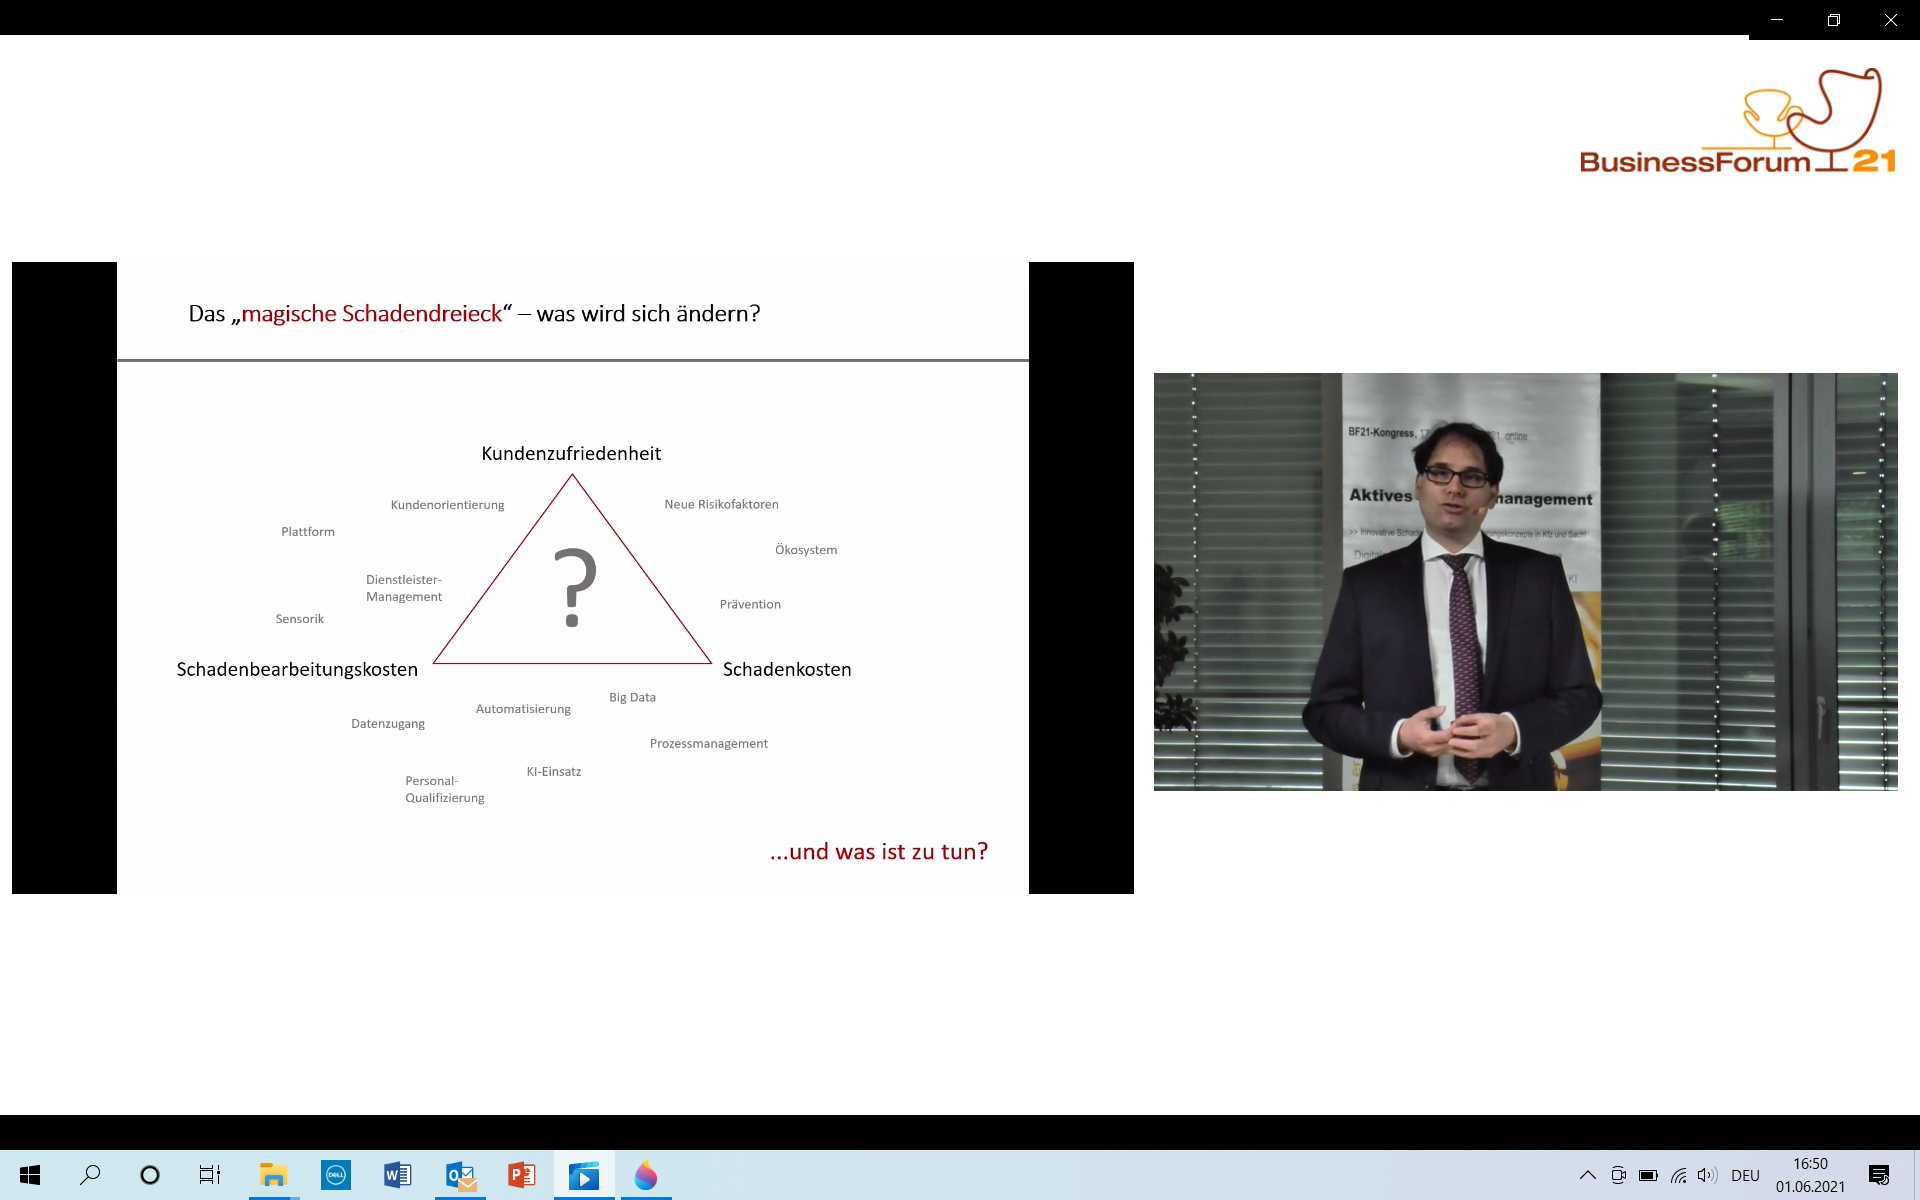Open the battery status tray icon

click(x=1648, y=1175)
